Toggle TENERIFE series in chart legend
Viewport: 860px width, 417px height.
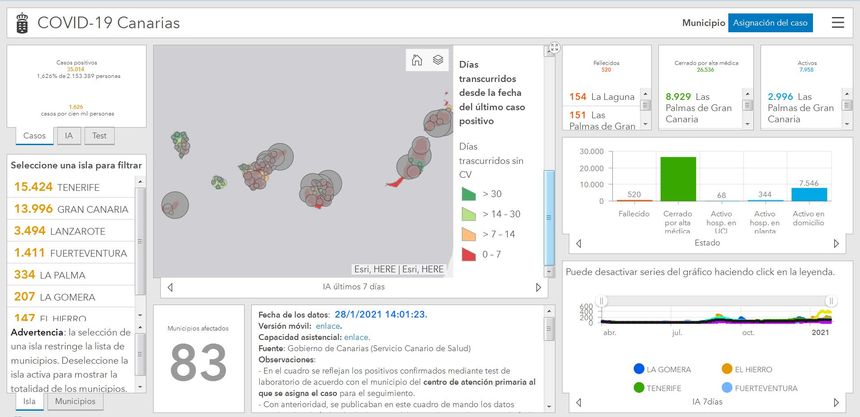(x=662, y=387)
